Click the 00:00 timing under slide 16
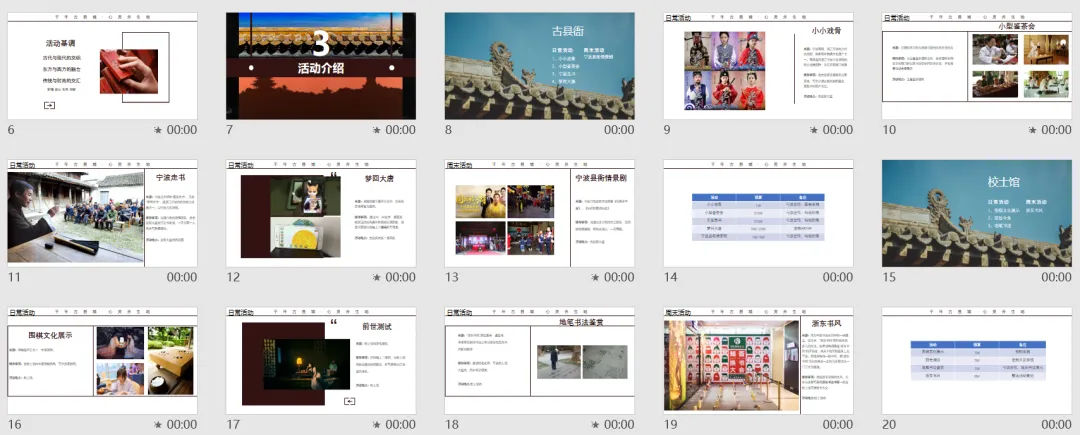This screenshot has width=1080, height=435. pyautogui.click(x=182, y=425)
